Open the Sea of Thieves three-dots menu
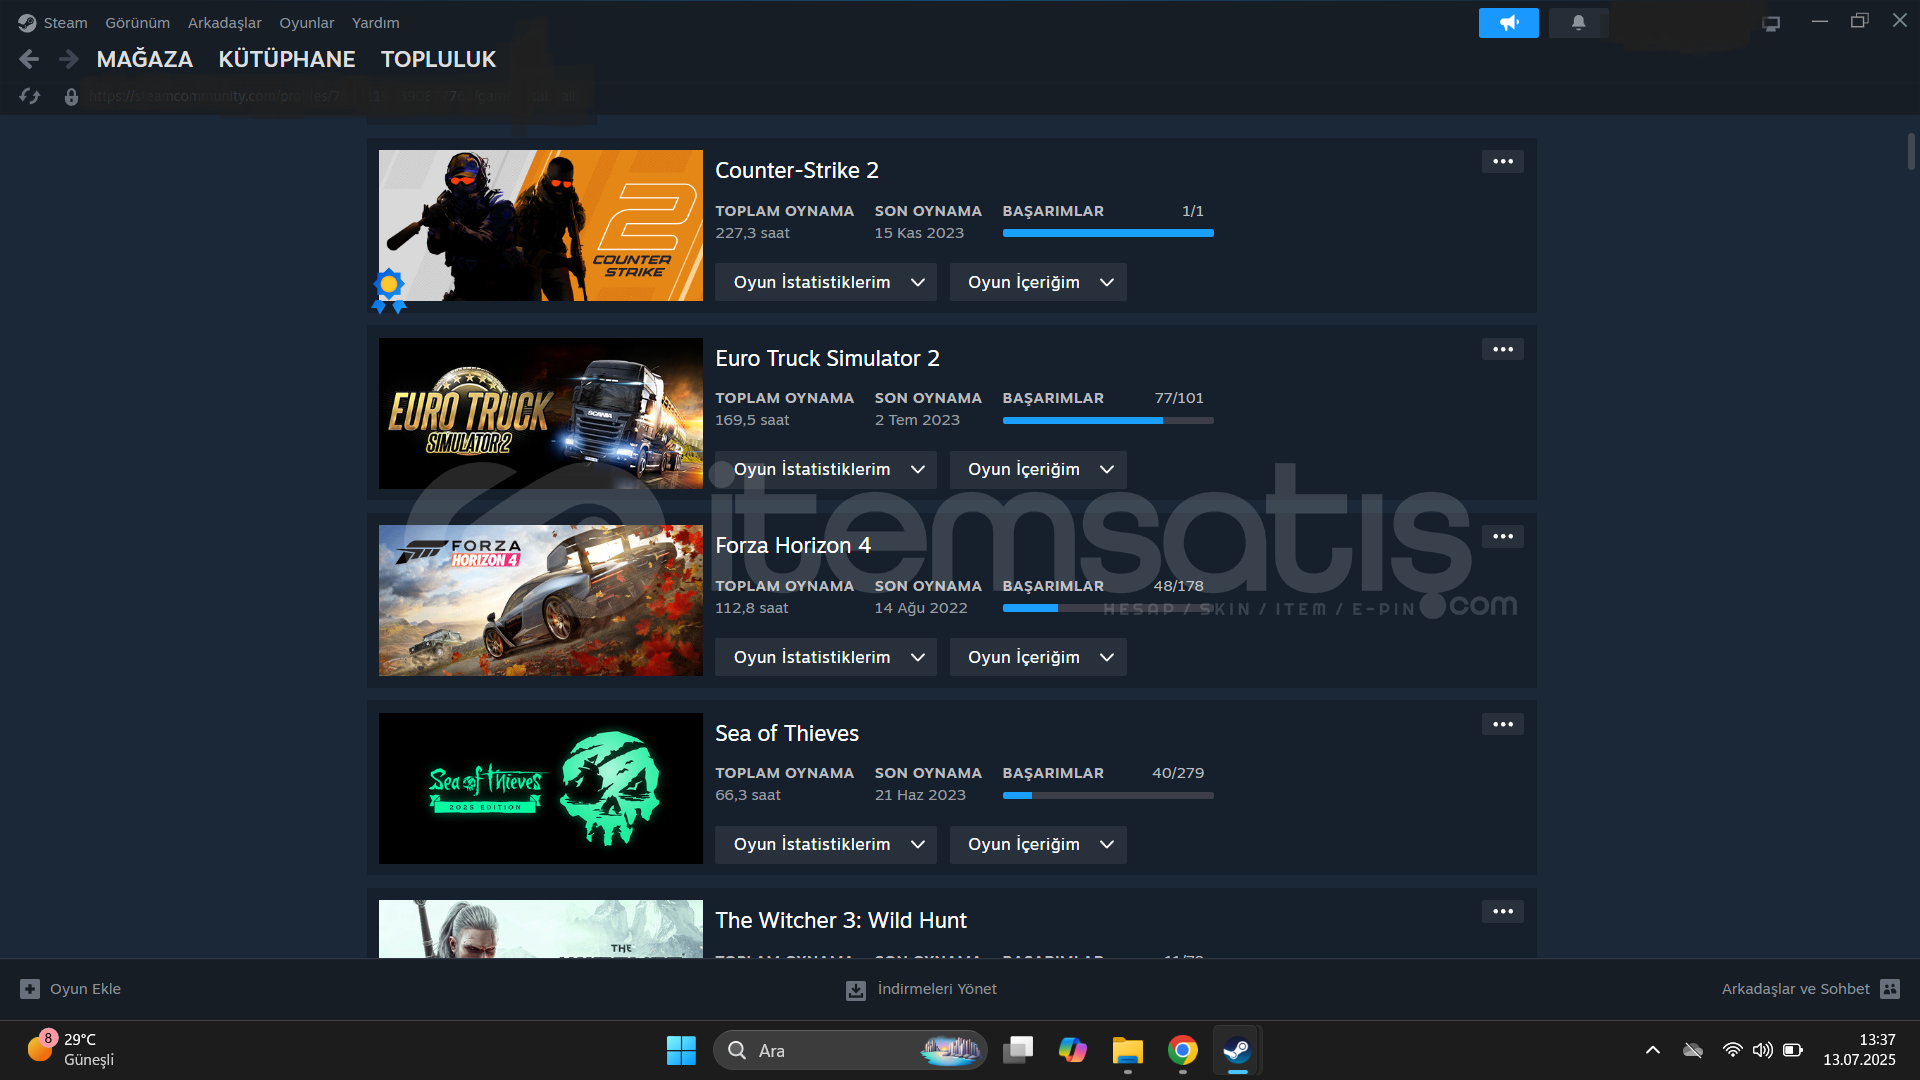 click(1502, 724)
